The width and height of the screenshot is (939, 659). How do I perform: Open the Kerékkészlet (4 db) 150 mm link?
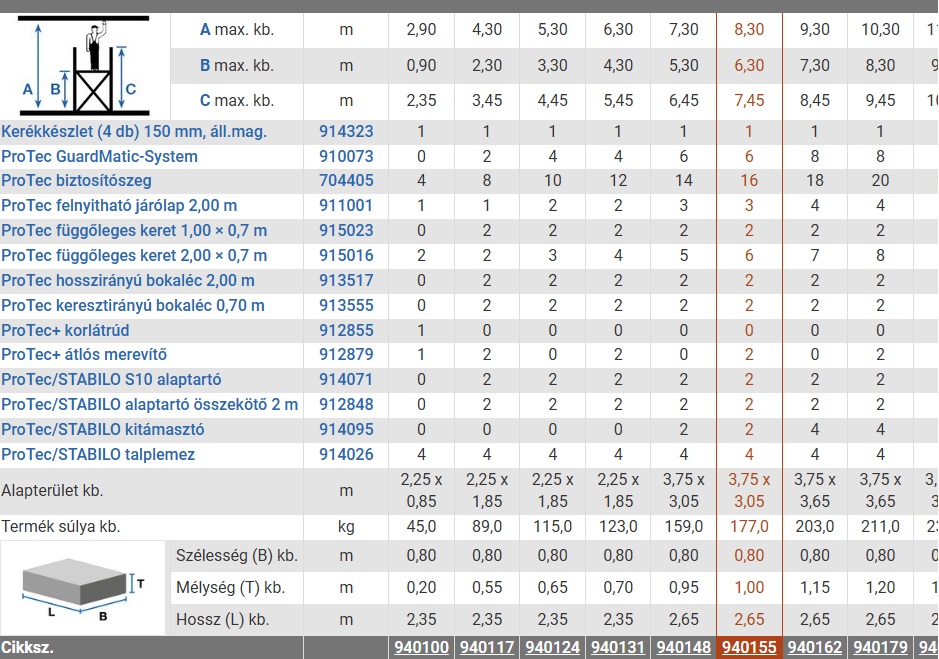click(134, 131)
